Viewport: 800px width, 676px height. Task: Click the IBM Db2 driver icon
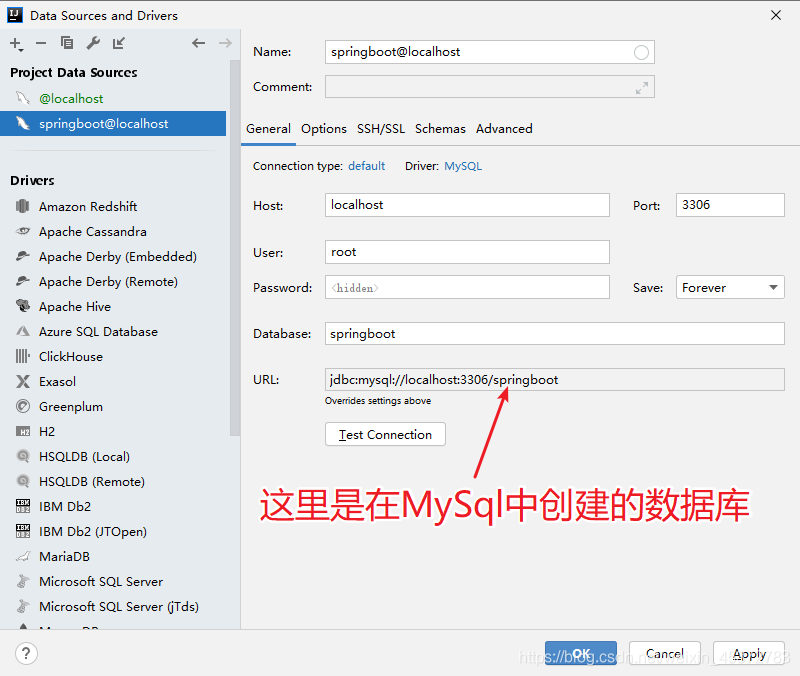[x=22, y=506]
